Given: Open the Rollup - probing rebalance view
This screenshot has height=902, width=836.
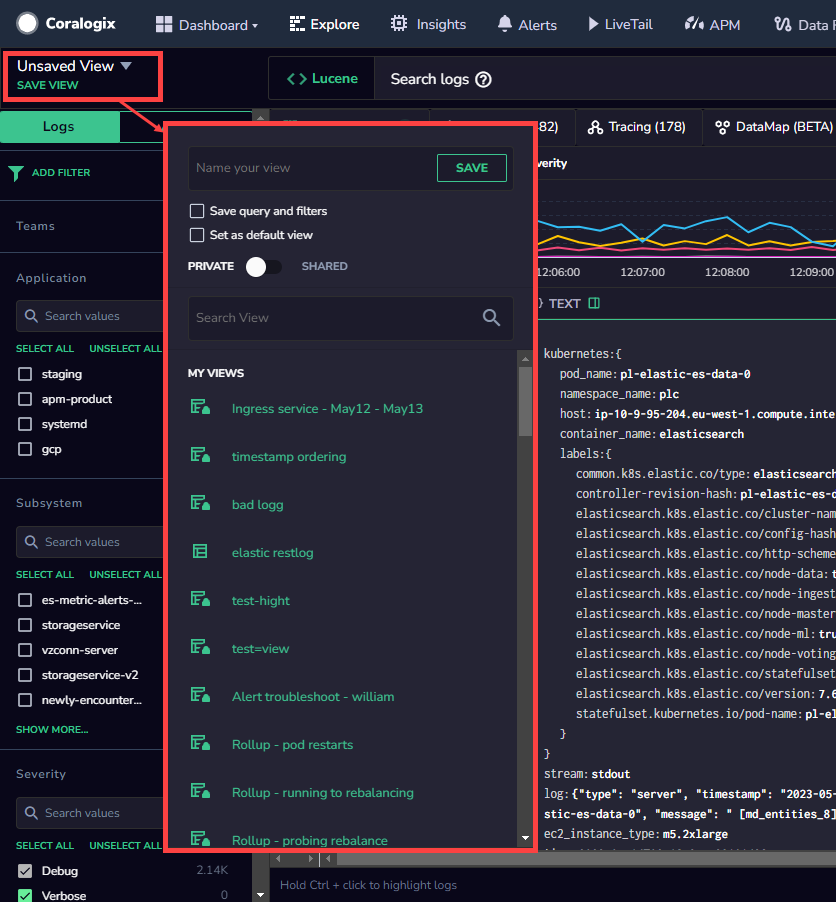Looking at the screenshot, I should (x=310, y=840).
